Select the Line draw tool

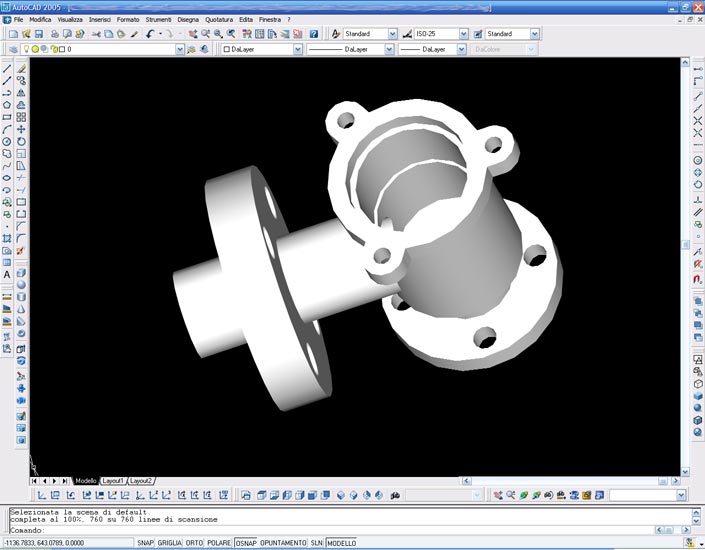[x=7, y=70]
